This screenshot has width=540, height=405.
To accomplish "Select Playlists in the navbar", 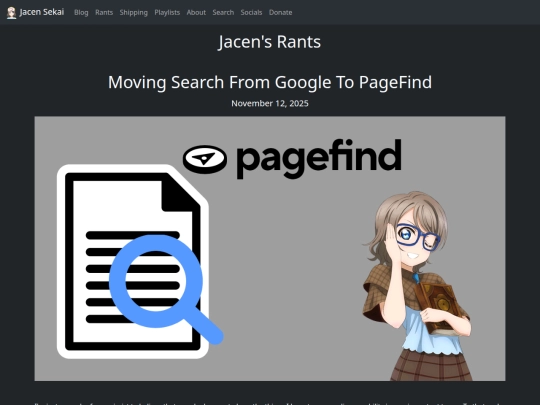I will (x=167, y=12).
